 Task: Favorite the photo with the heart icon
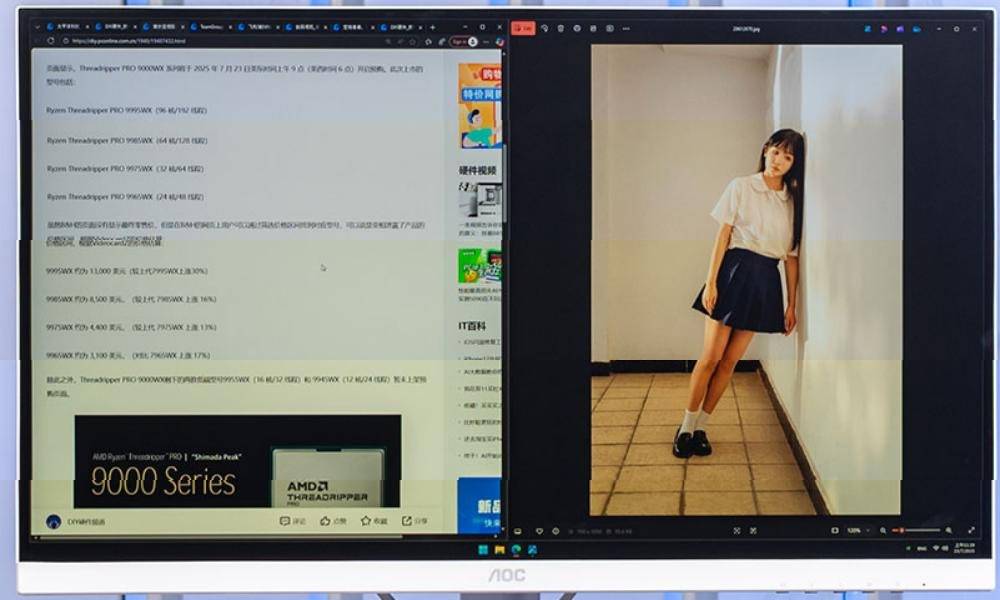click(x=540, y=531)
